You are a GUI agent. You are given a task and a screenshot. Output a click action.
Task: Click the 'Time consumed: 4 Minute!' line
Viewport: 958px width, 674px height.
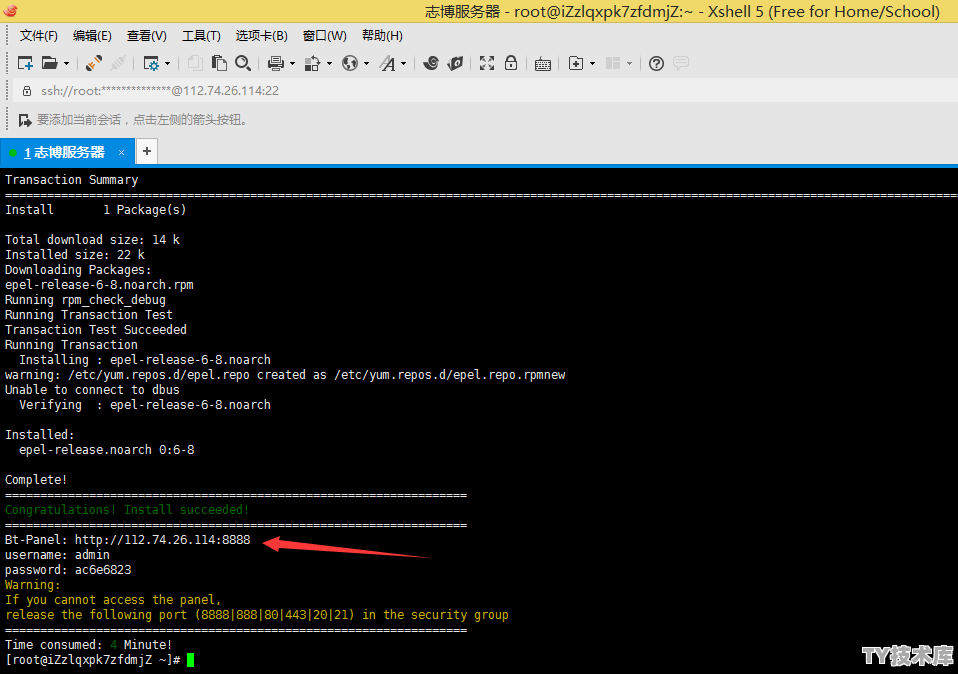(89, 645)
